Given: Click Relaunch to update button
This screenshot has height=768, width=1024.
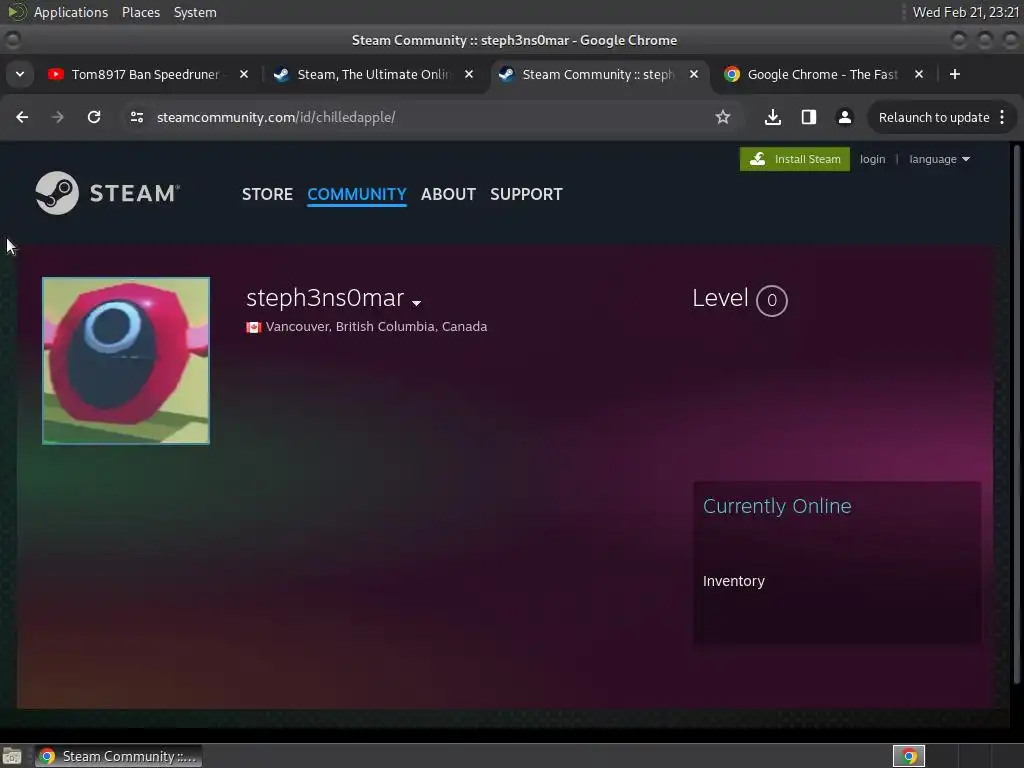Looking at the screenshot, I should (x=933, y=117).
